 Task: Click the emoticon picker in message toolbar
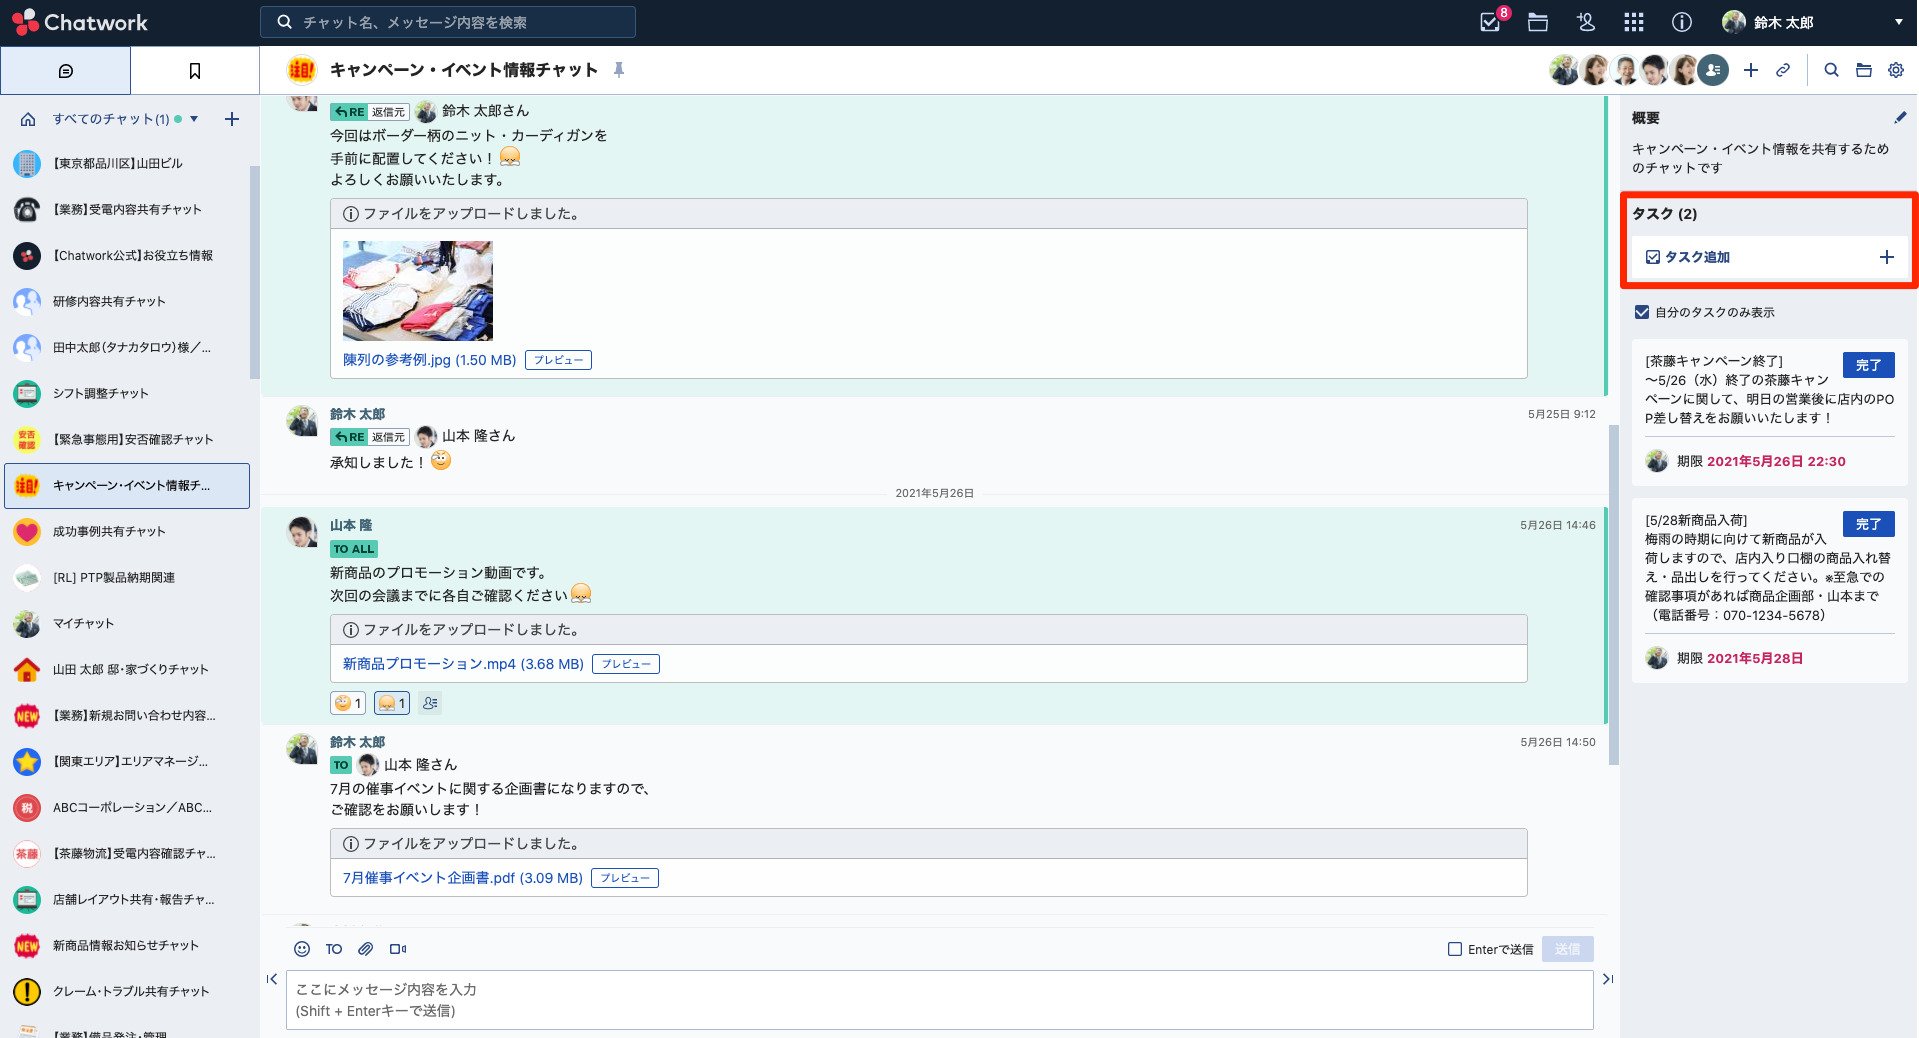[x=302, y=949]
